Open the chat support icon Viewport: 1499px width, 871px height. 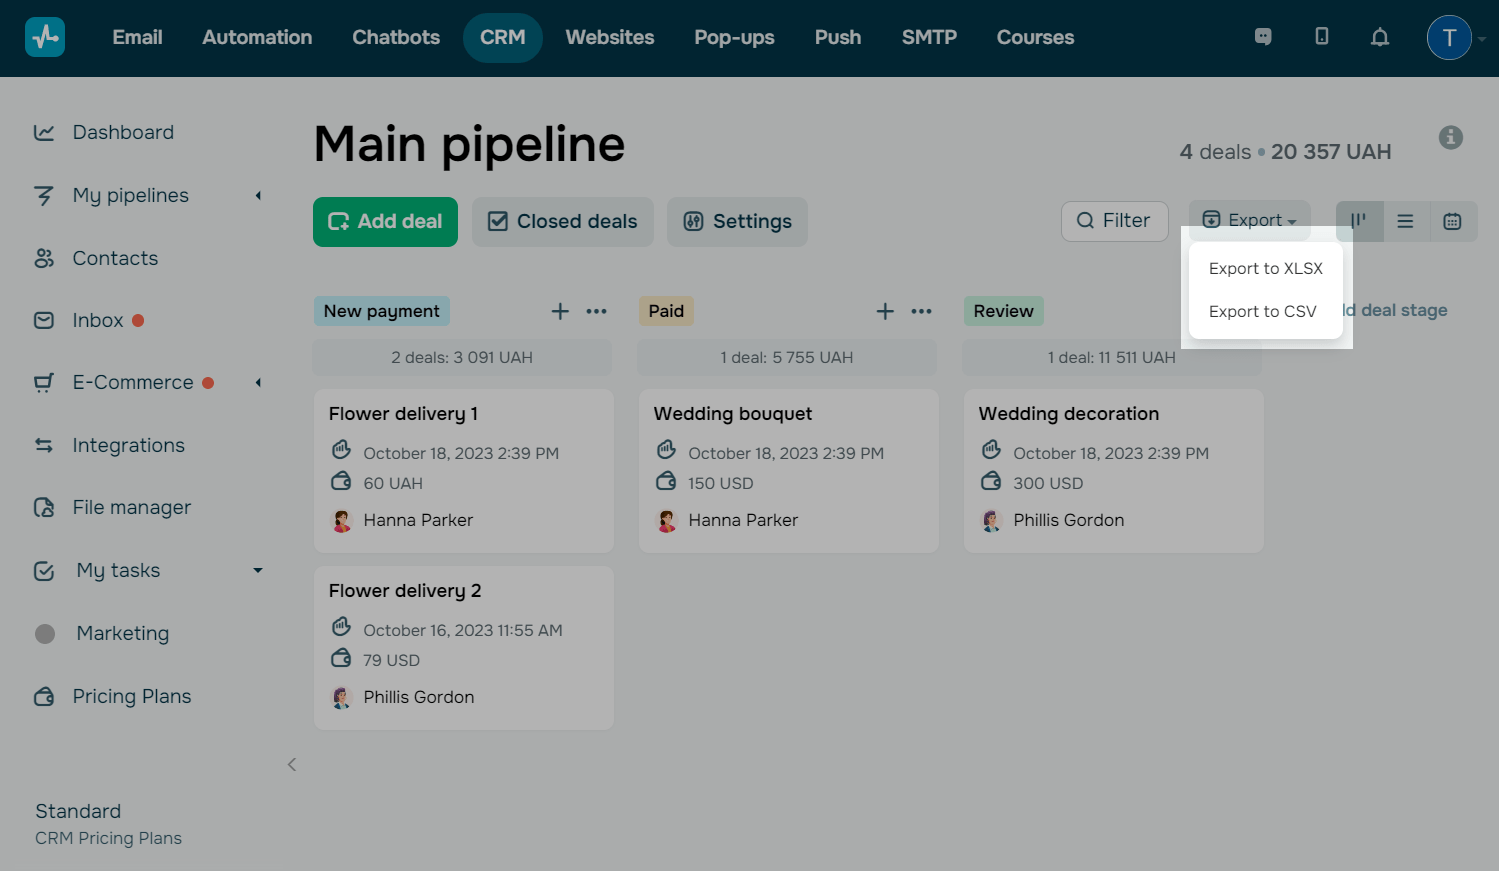point(1263,37)
